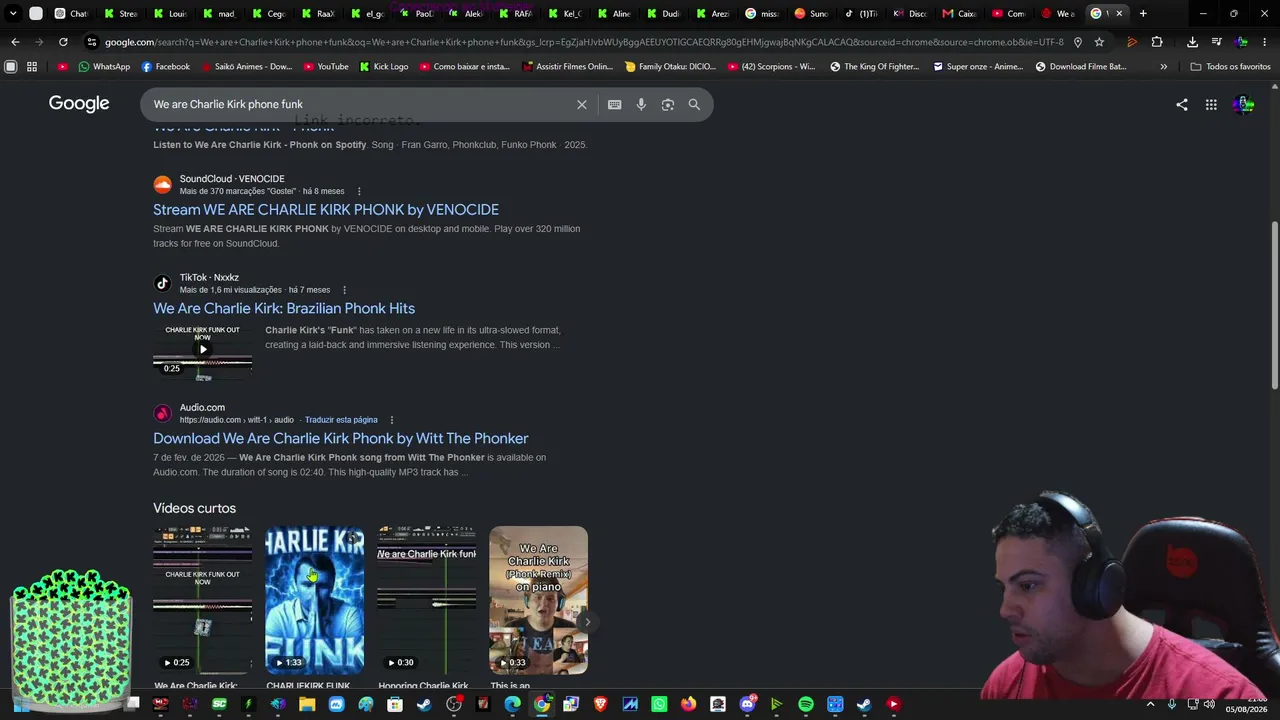Share this Google results page
1280x720 pixels.
1182,104
